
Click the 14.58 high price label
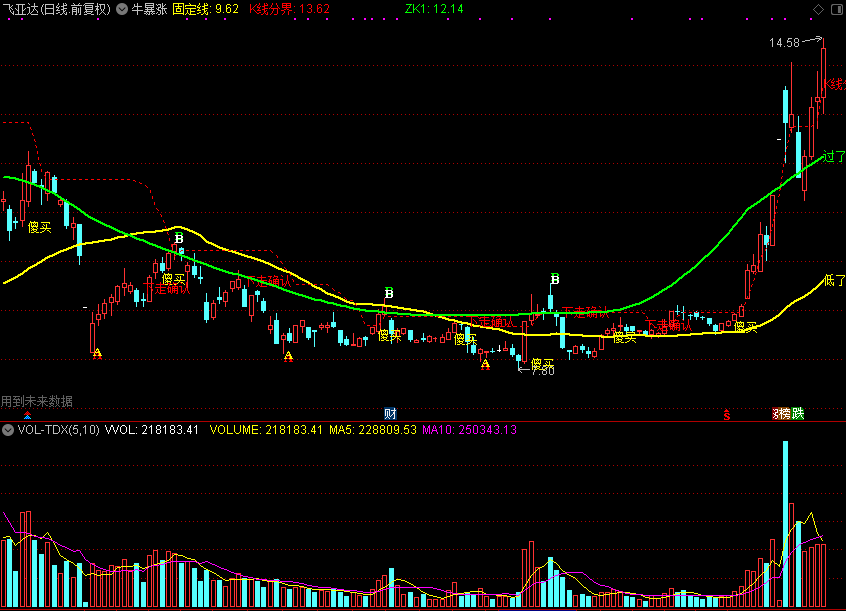784,43
